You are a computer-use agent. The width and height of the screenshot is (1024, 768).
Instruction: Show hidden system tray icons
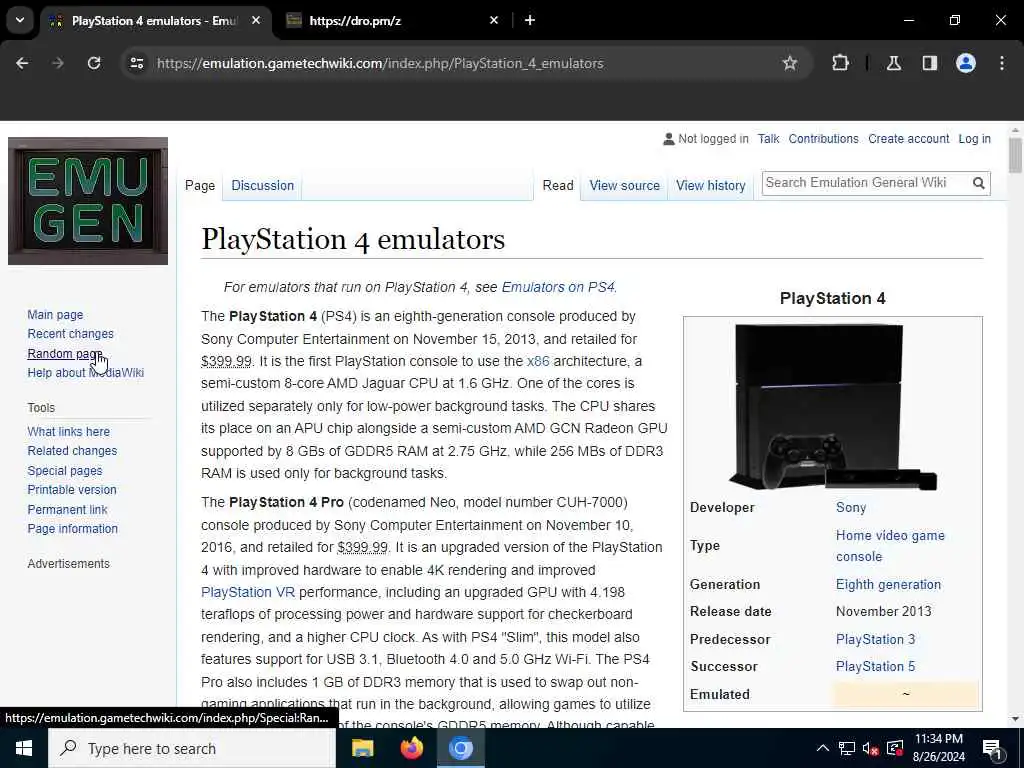pyautogui.click(x=823, y=748)
